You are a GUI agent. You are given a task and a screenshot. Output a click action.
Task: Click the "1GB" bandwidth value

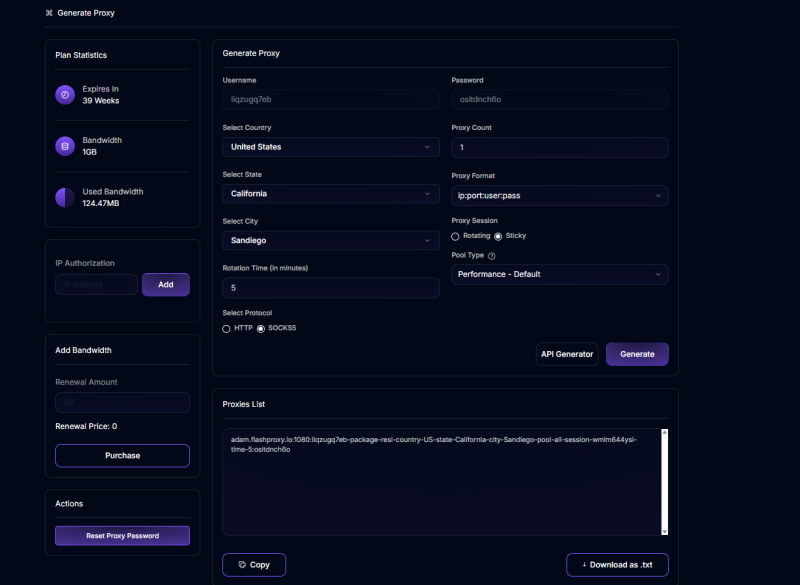point(90,152)
